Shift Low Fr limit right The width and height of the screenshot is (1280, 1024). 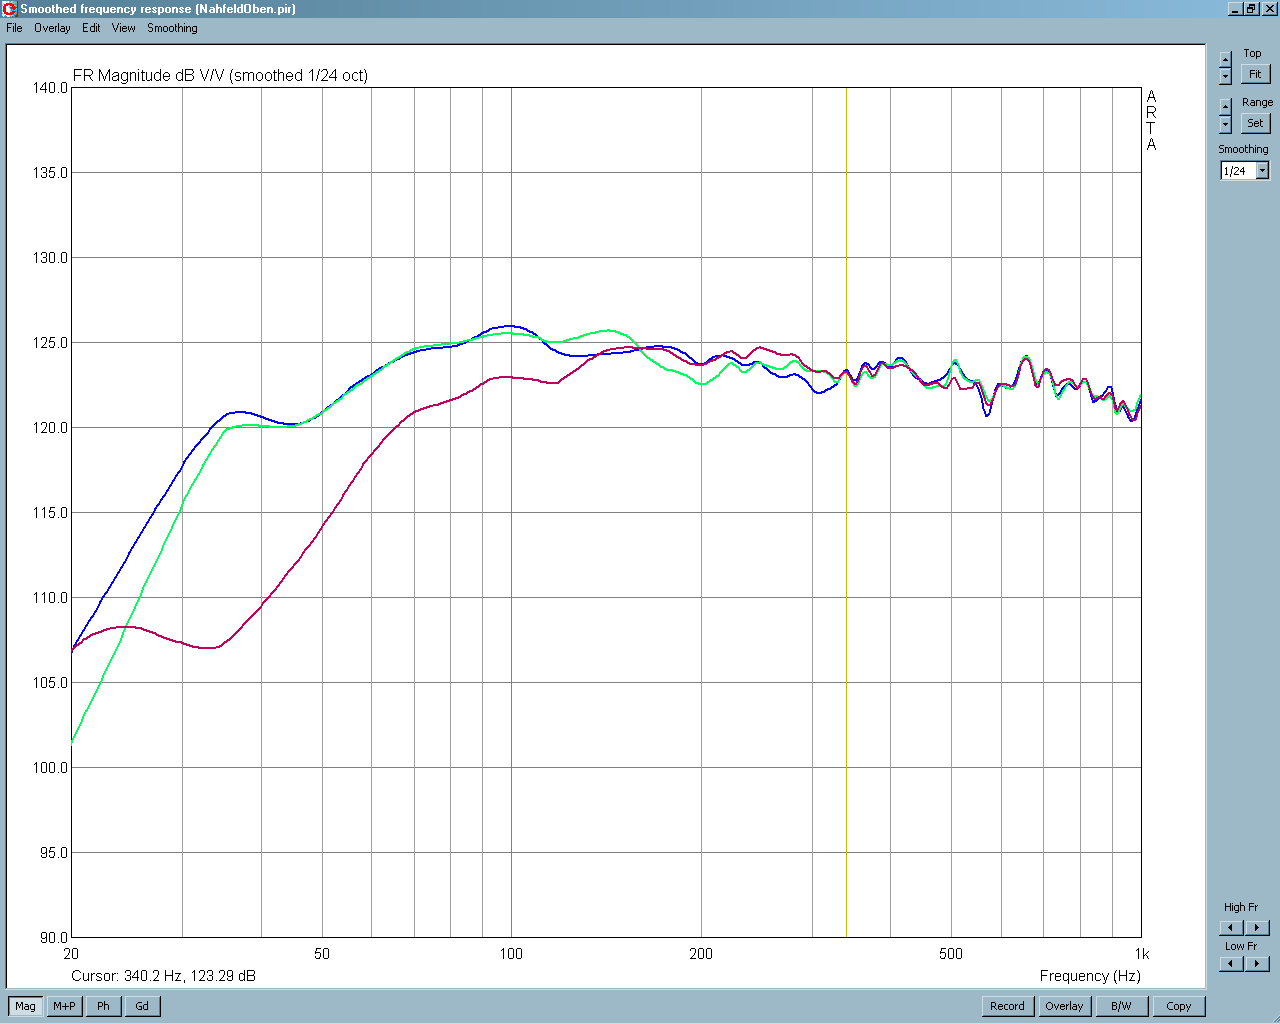(1258, 964)
